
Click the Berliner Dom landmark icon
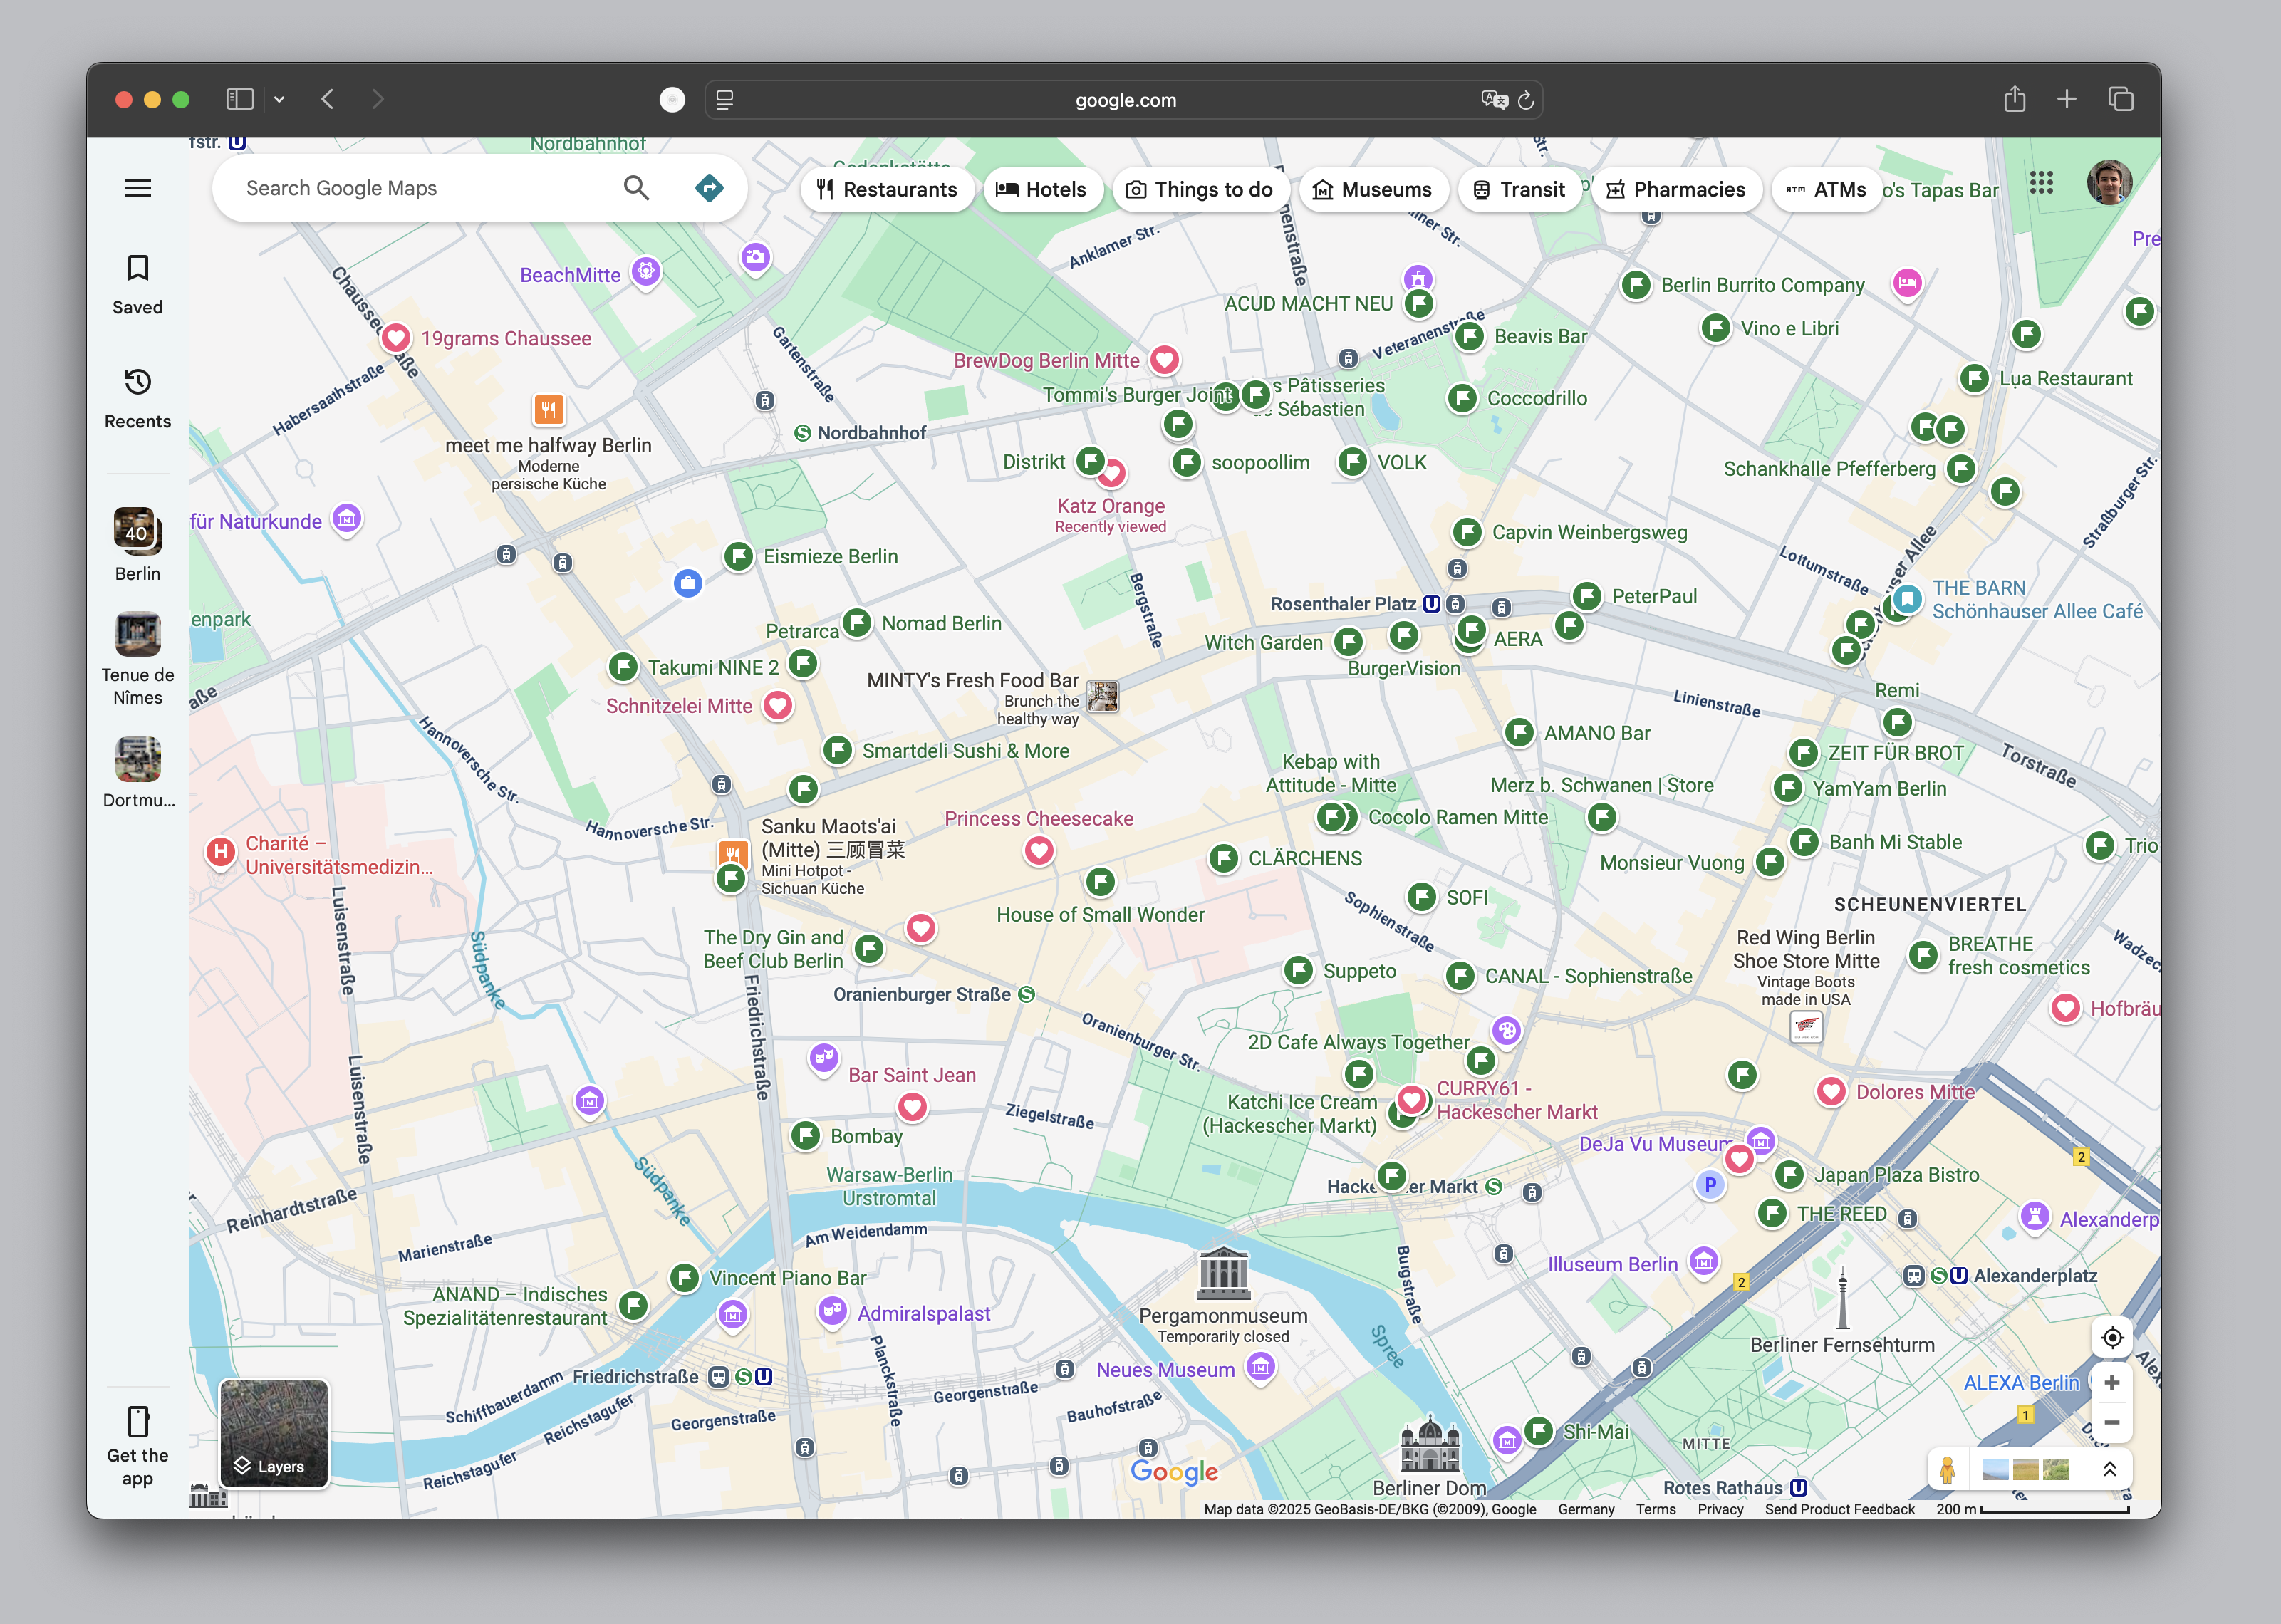click(1430, 1445)
